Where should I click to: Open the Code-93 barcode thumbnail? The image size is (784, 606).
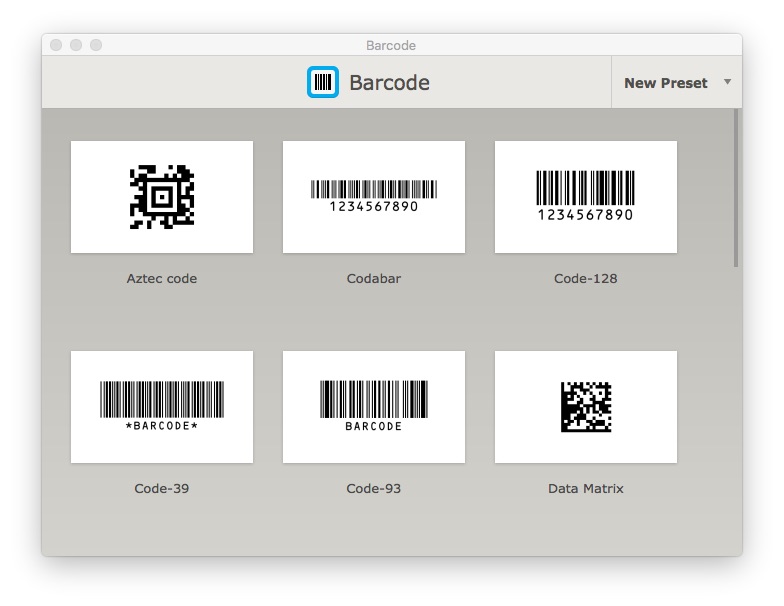(x=374, y=407)
